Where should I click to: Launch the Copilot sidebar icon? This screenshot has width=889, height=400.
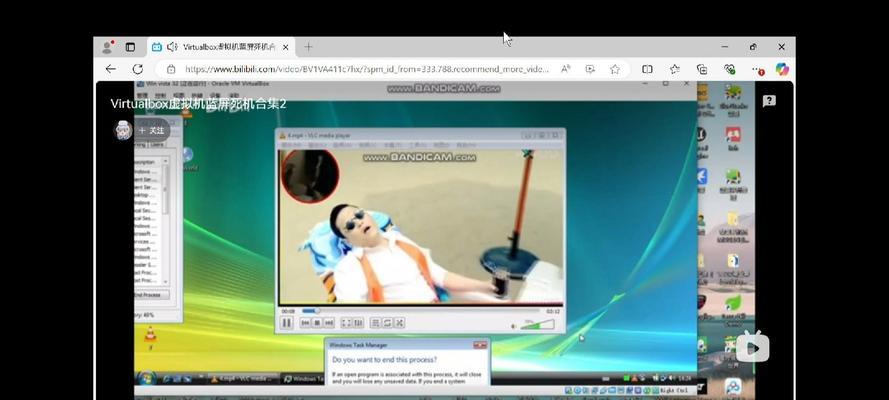(x=782, y=69)
